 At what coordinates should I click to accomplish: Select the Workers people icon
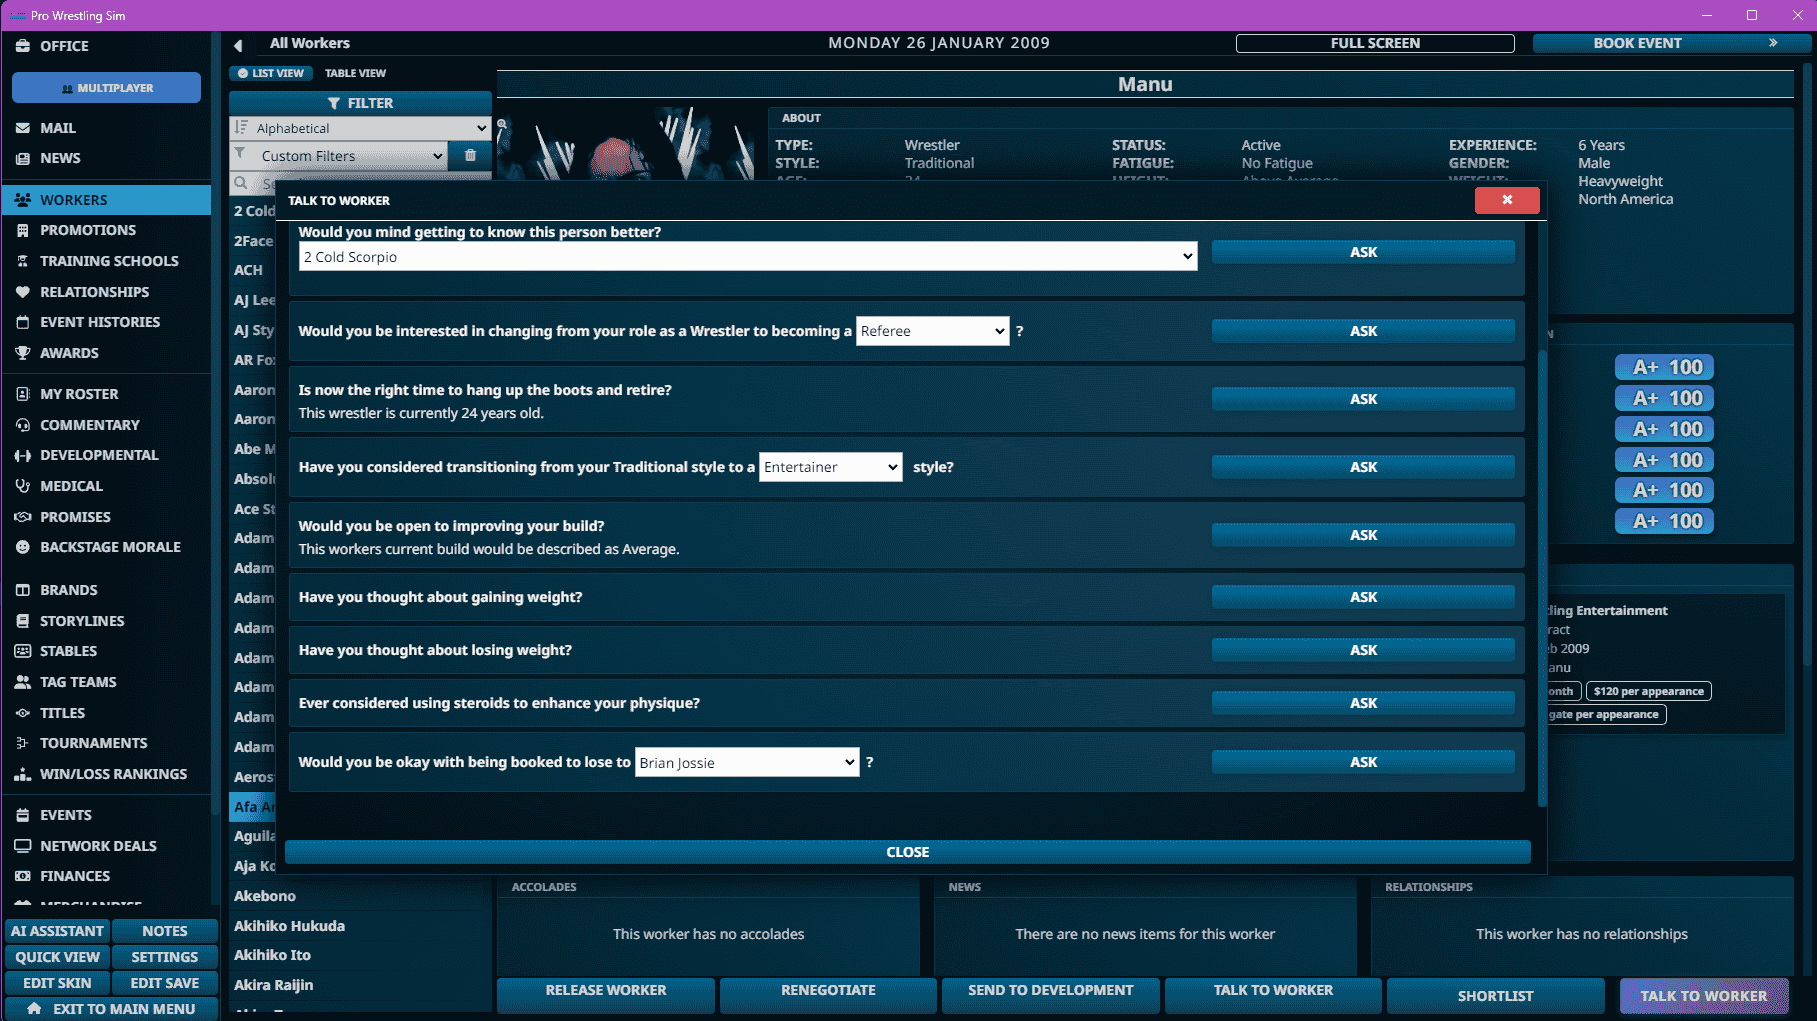(23, 200)
